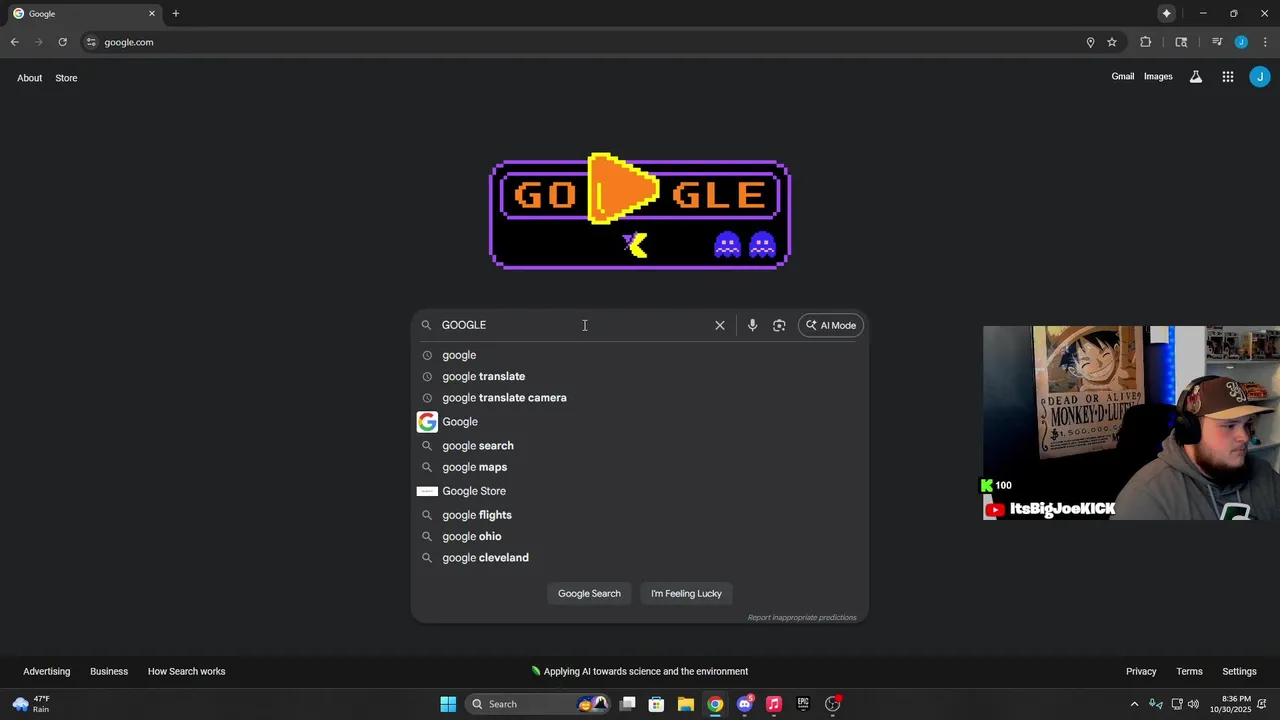Image resolution: width=1280 pixels, height=720 pixels.
Task: Open Task View on taskbar
Action: tap(628, 704)
